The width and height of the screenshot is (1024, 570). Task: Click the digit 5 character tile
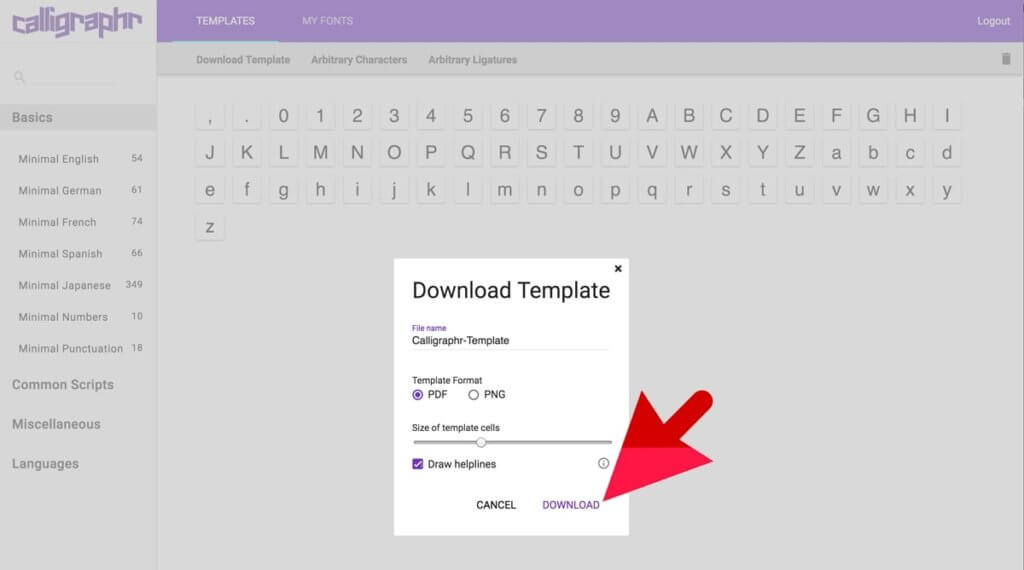pyautogui.click(x=468, y=116)
